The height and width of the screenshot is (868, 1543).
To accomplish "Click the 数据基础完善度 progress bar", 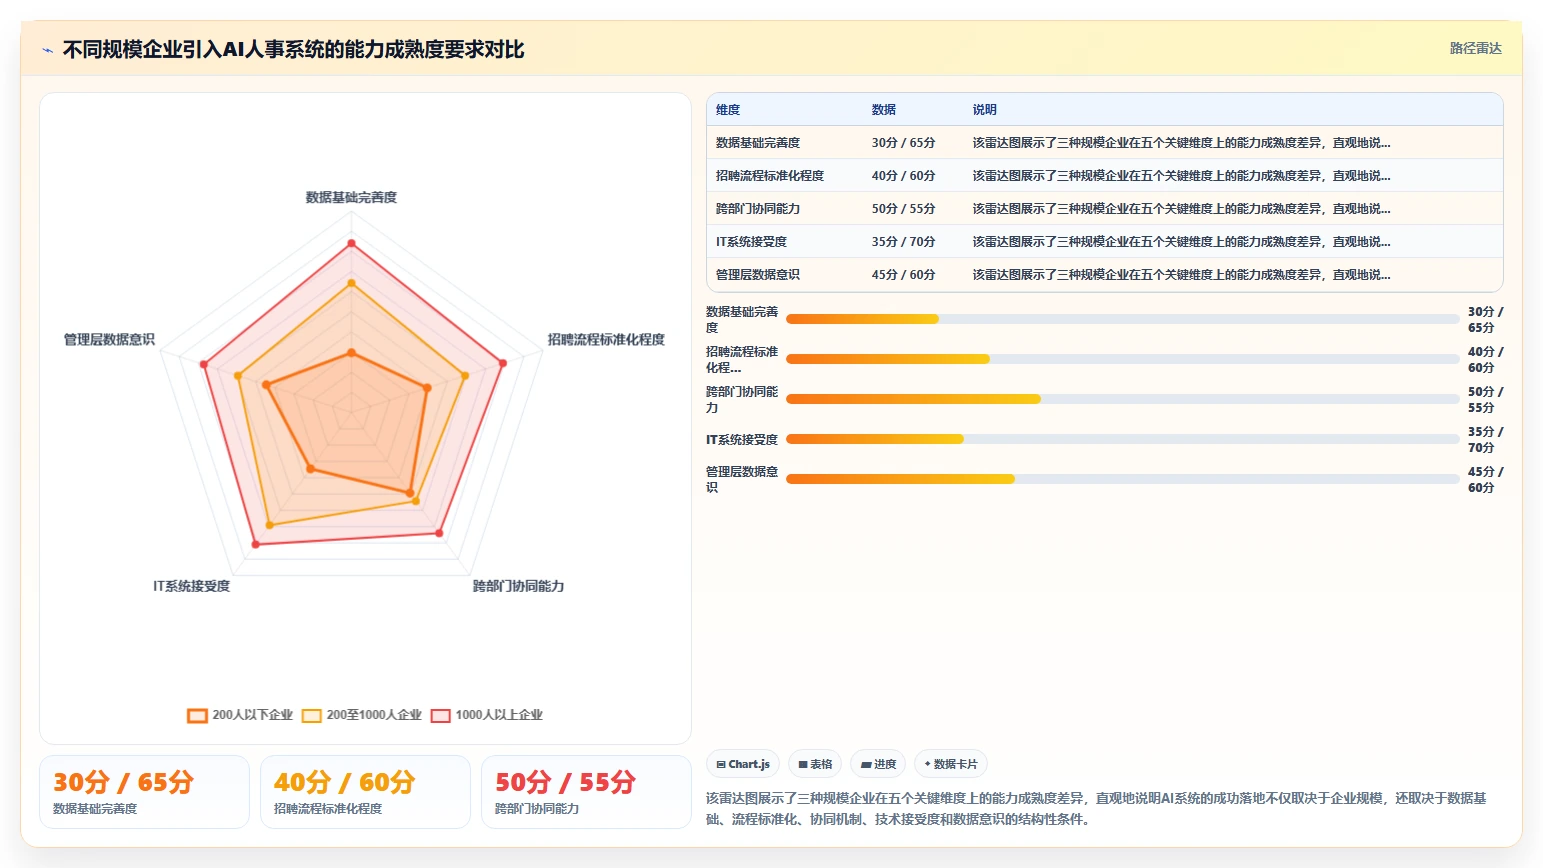I will [1122, 319].
